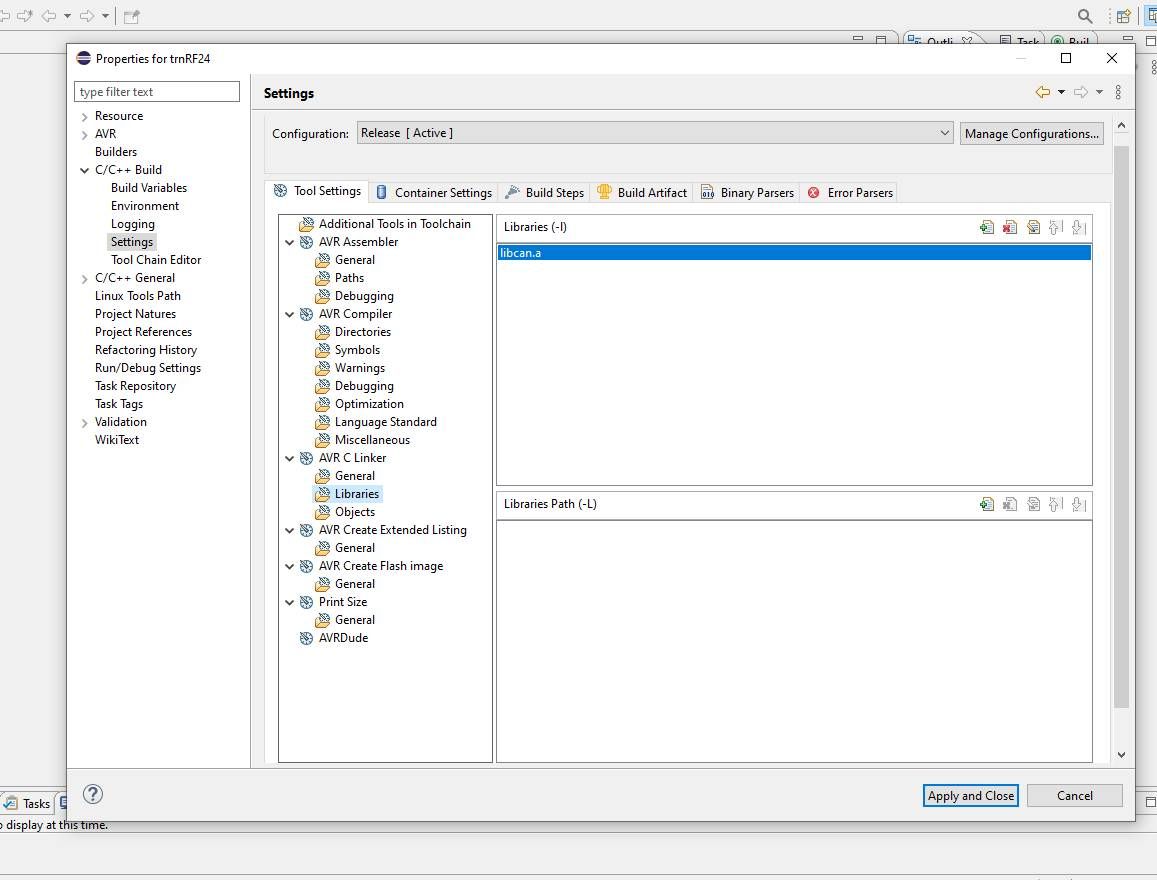Expand the AVR properties node
This screenshot has height=880, width=1157.
click(84, 134)
